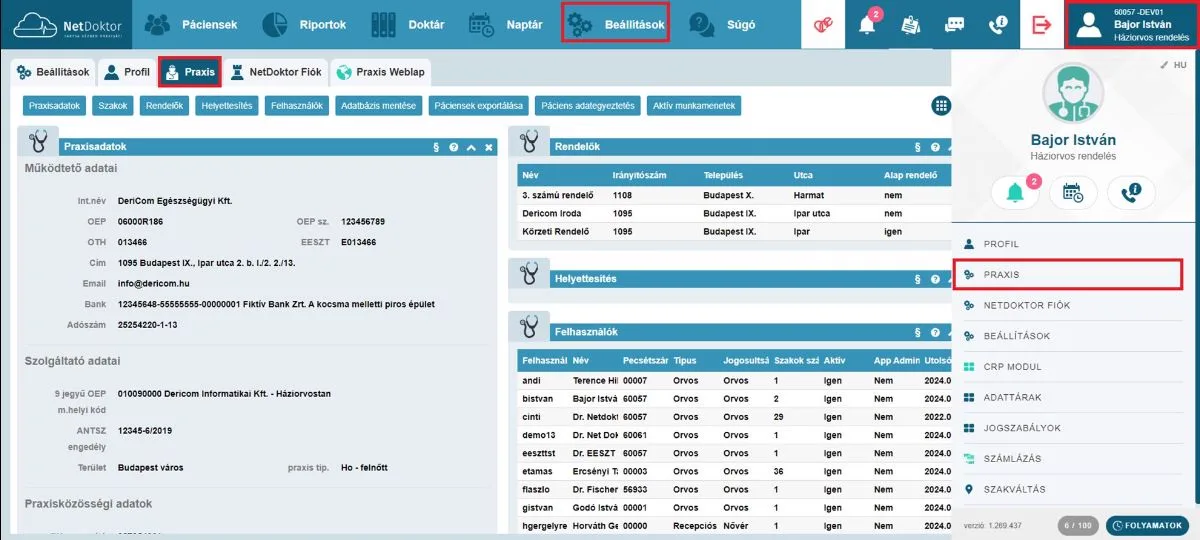Select the Körzeti Rendelő table row
Viewport: 1200px width, 540px height.
point(734,231)
